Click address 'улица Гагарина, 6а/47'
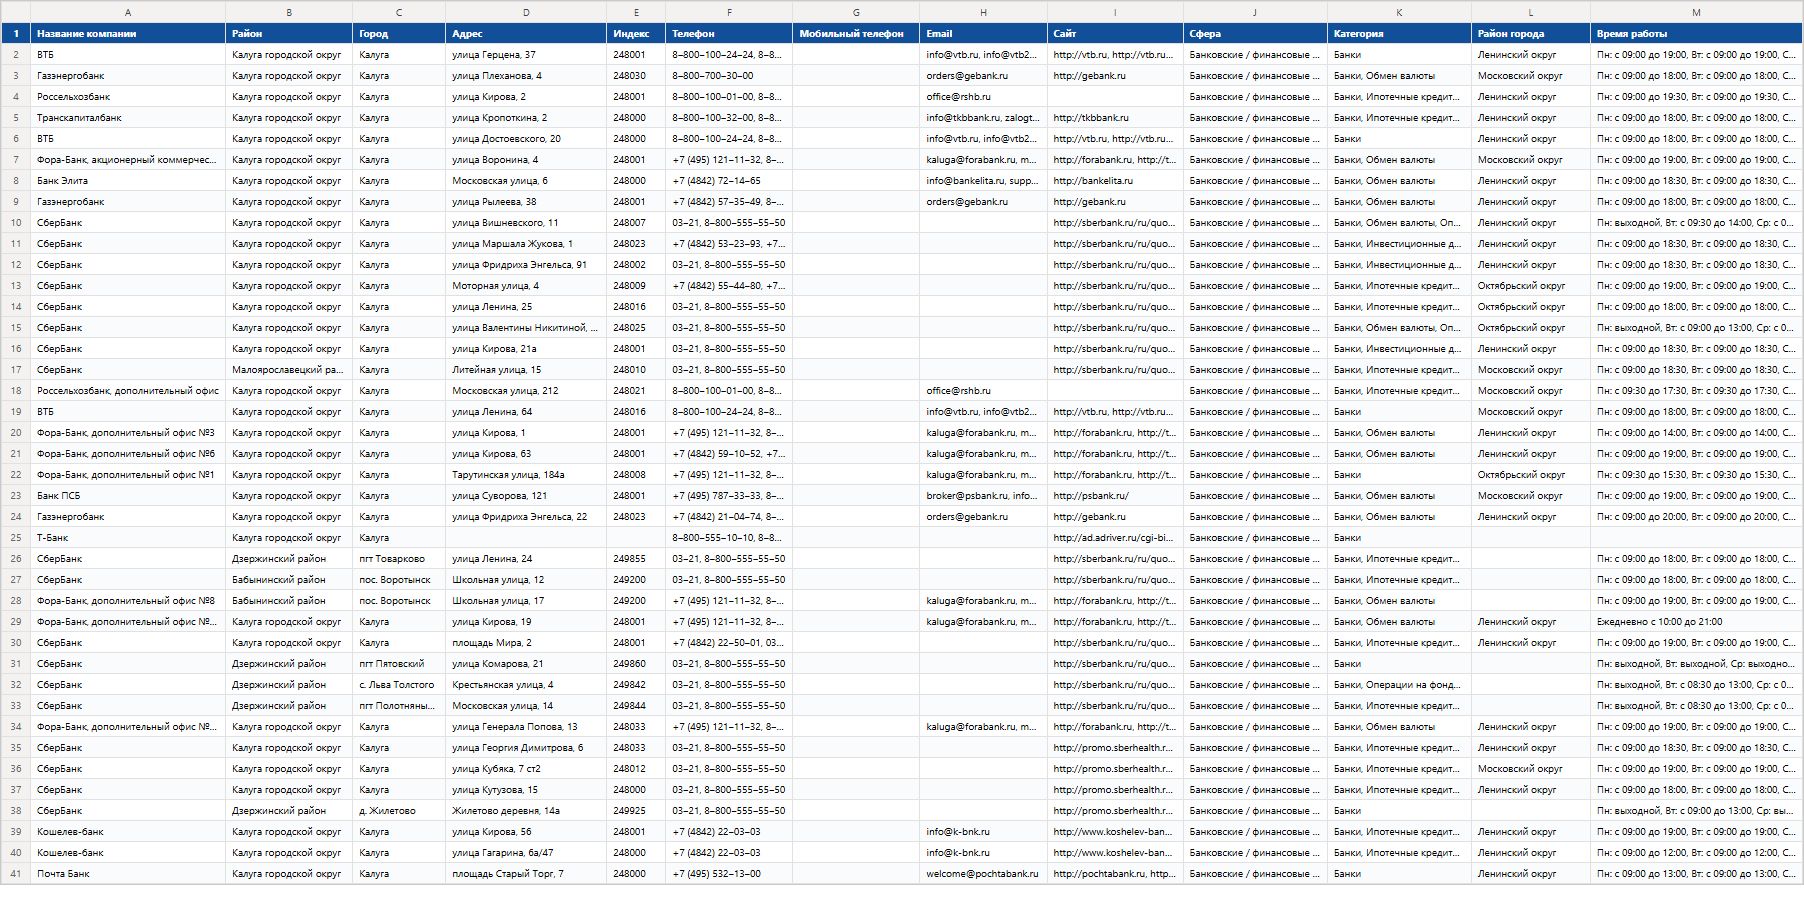1804x902 pixels. pyautogui.click(x=526, y=853)
